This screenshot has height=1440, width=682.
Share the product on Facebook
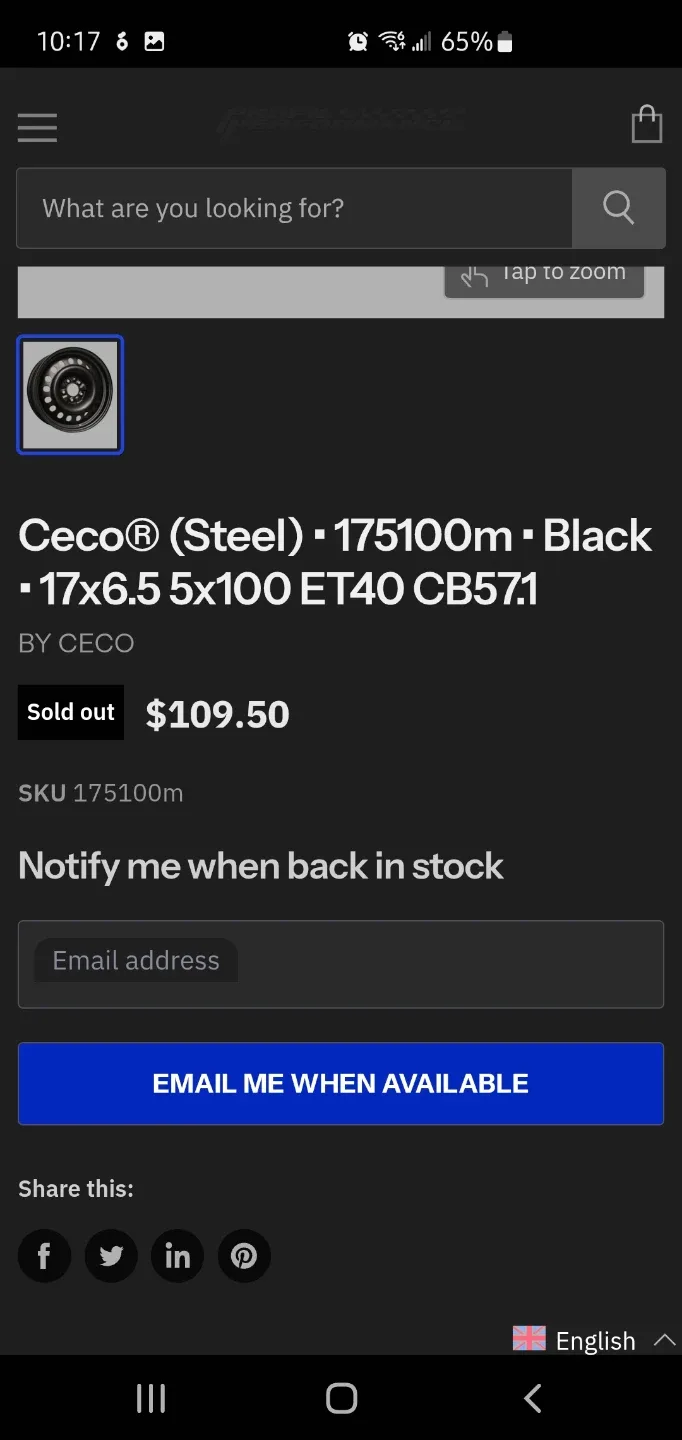(44, 1255)
